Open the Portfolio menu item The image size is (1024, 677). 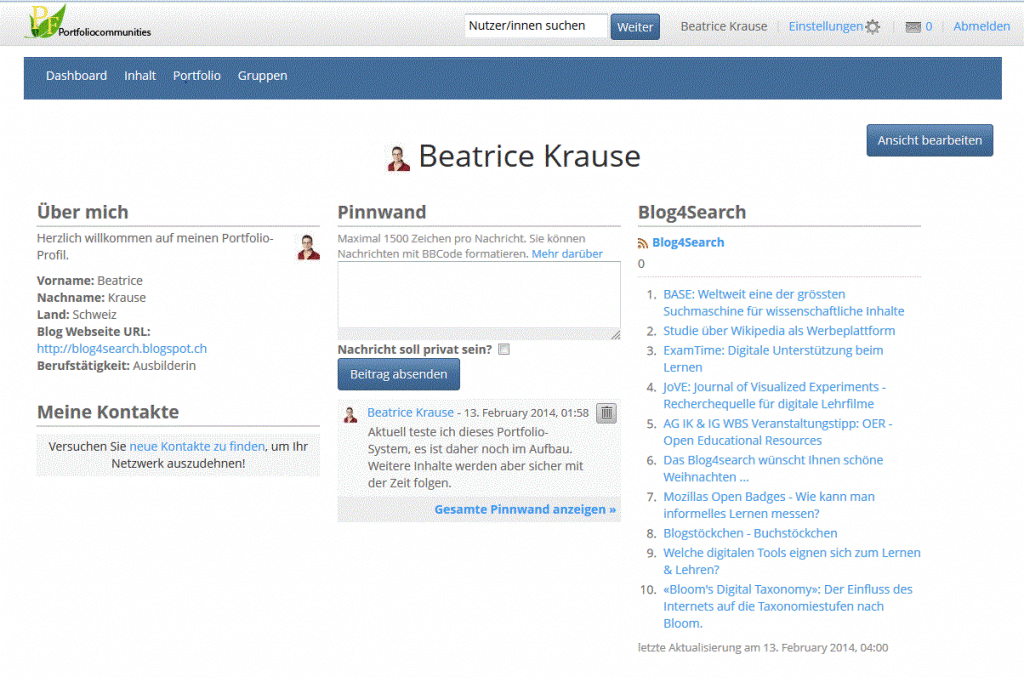197,76
